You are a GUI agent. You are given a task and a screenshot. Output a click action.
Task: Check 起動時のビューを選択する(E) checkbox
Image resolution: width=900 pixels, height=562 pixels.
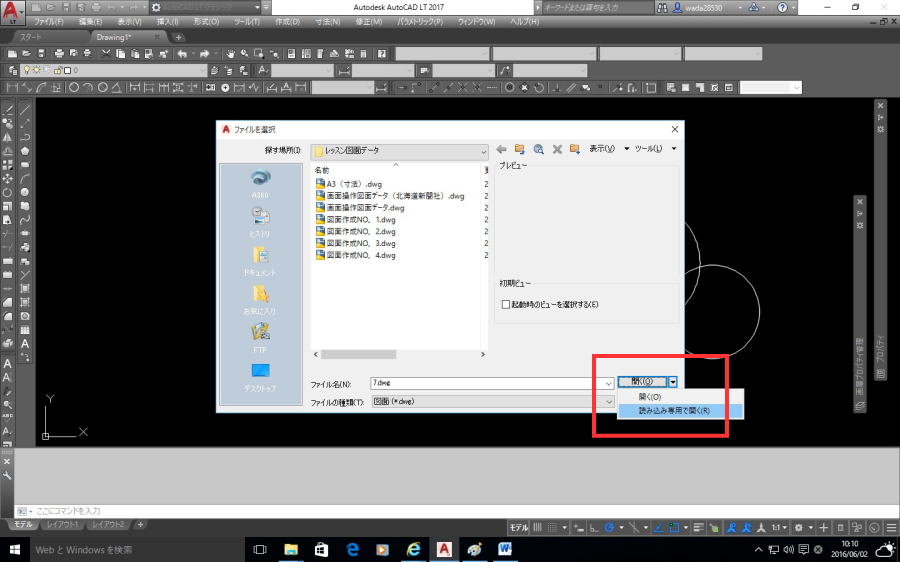click(506, 305)
